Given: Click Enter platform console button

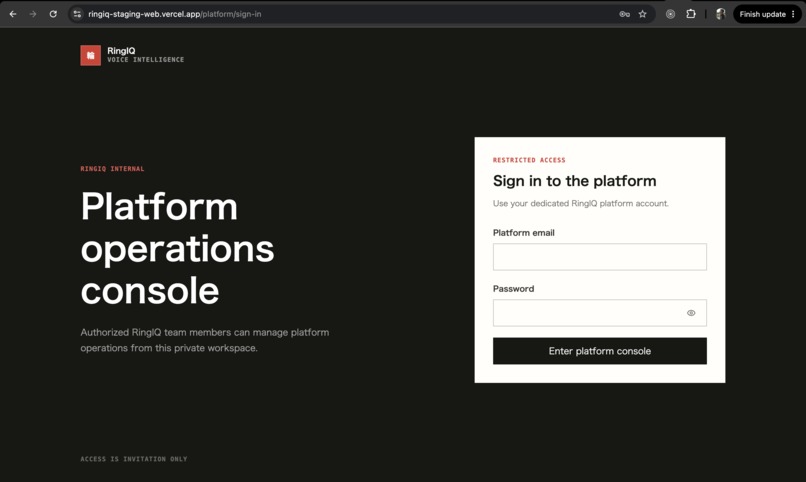Looking at the screenshot, I should [x=599, y=351].
